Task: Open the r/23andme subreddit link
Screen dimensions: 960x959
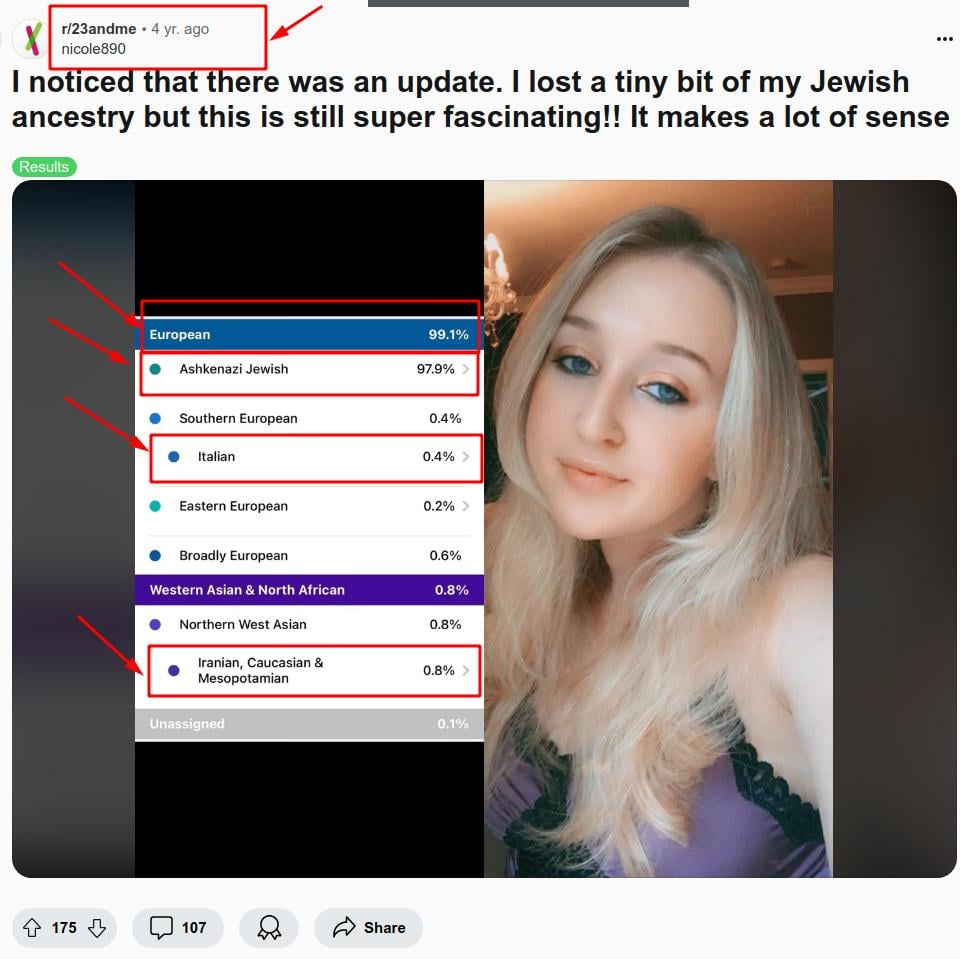Action: 99,29
